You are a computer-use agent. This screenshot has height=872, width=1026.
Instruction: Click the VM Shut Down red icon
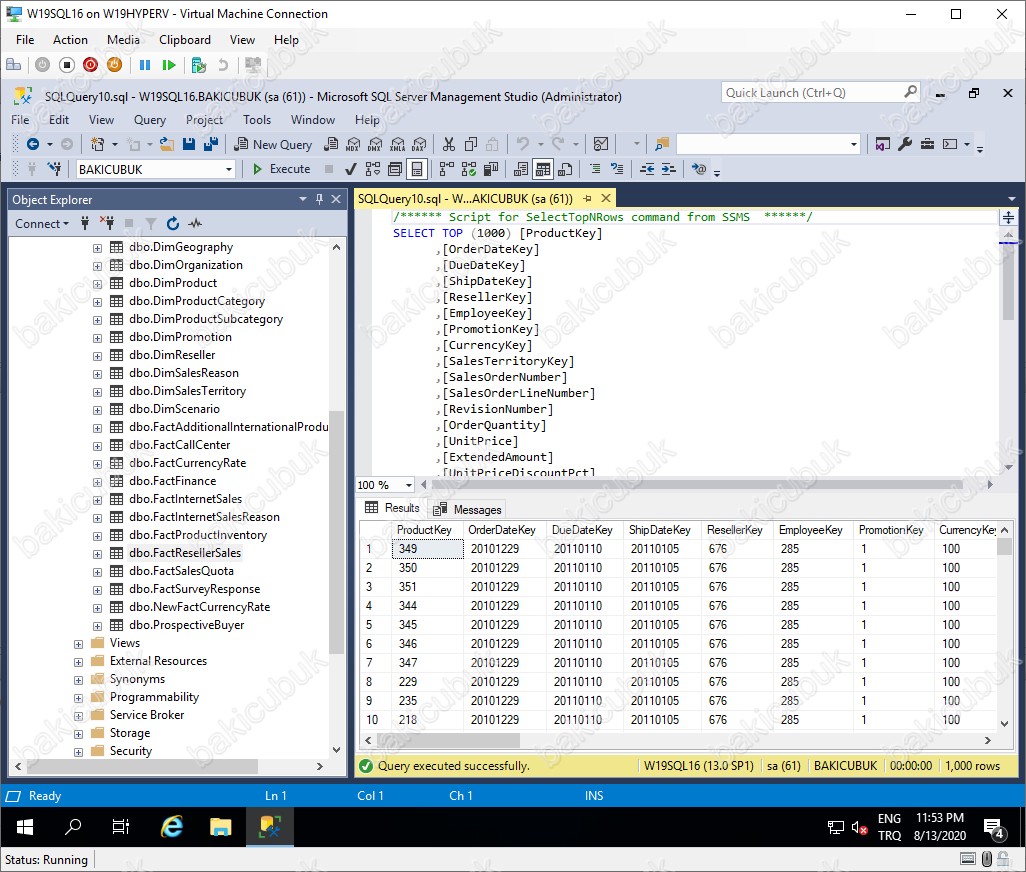click(x=90, y=65)
